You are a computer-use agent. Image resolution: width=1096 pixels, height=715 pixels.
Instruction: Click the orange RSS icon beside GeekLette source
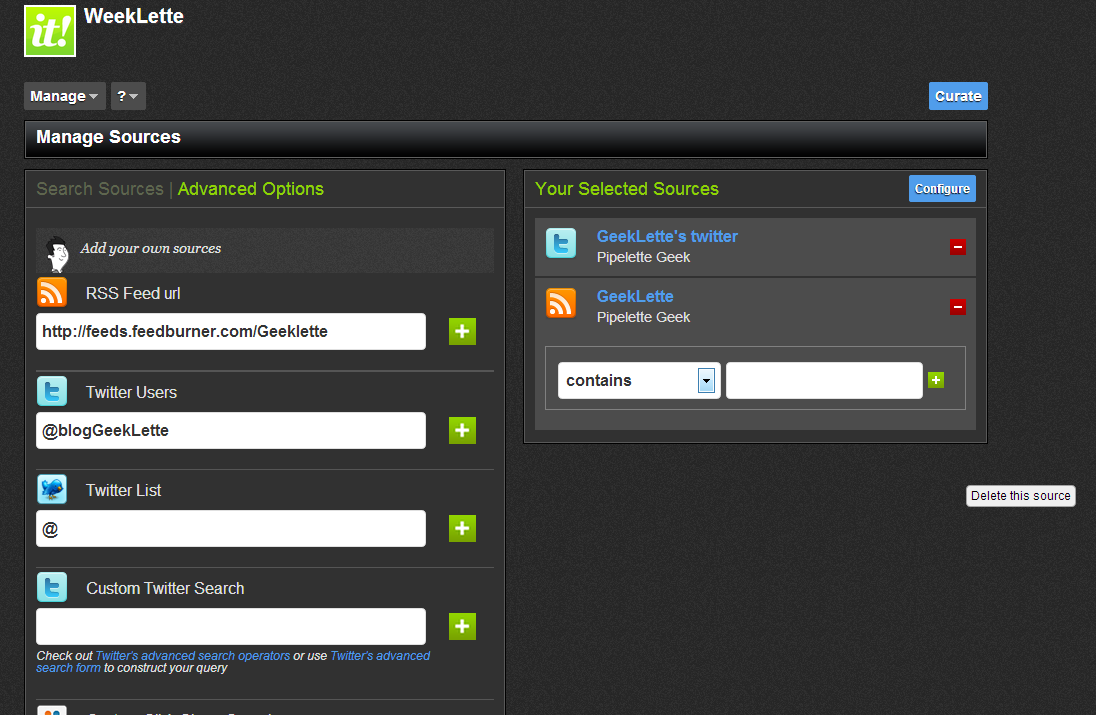pos(561,303)
